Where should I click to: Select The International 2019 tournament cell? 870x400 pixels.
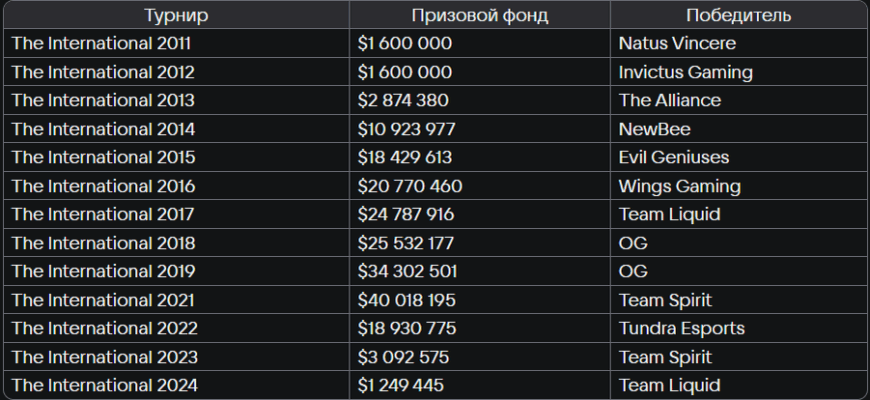(101, 272)
